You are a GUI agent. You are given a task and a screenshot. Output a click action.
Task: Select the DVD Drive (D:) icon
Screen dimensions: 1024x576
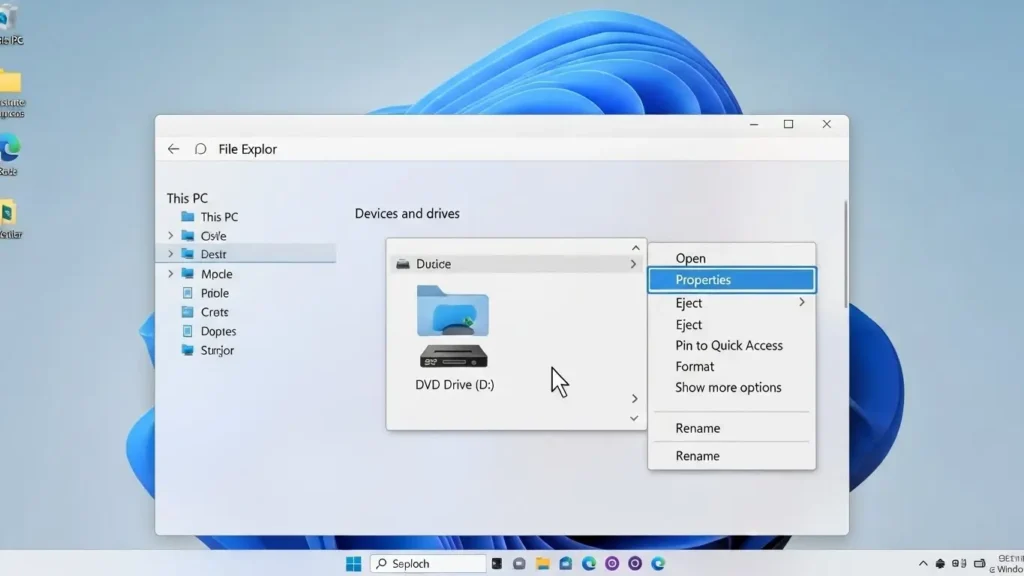[x=452, y=360]
